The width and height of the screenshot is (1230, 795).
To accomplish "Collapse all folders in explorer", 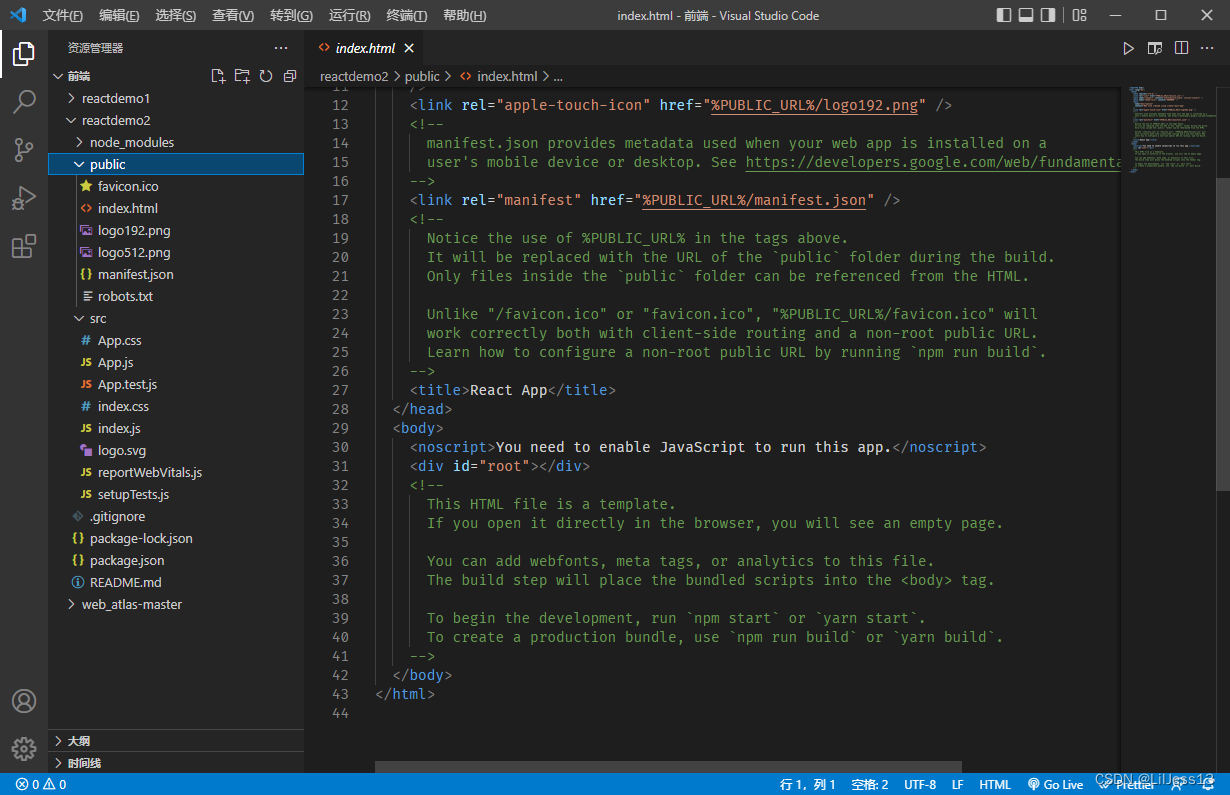I will (x=290, y=76).
